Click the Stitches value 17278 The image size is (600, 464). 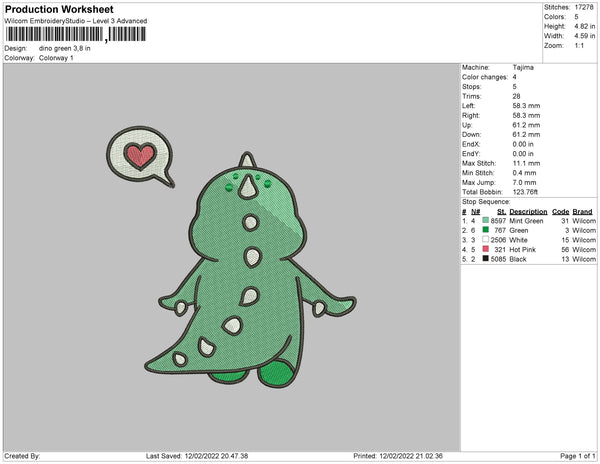coord(584,7)
